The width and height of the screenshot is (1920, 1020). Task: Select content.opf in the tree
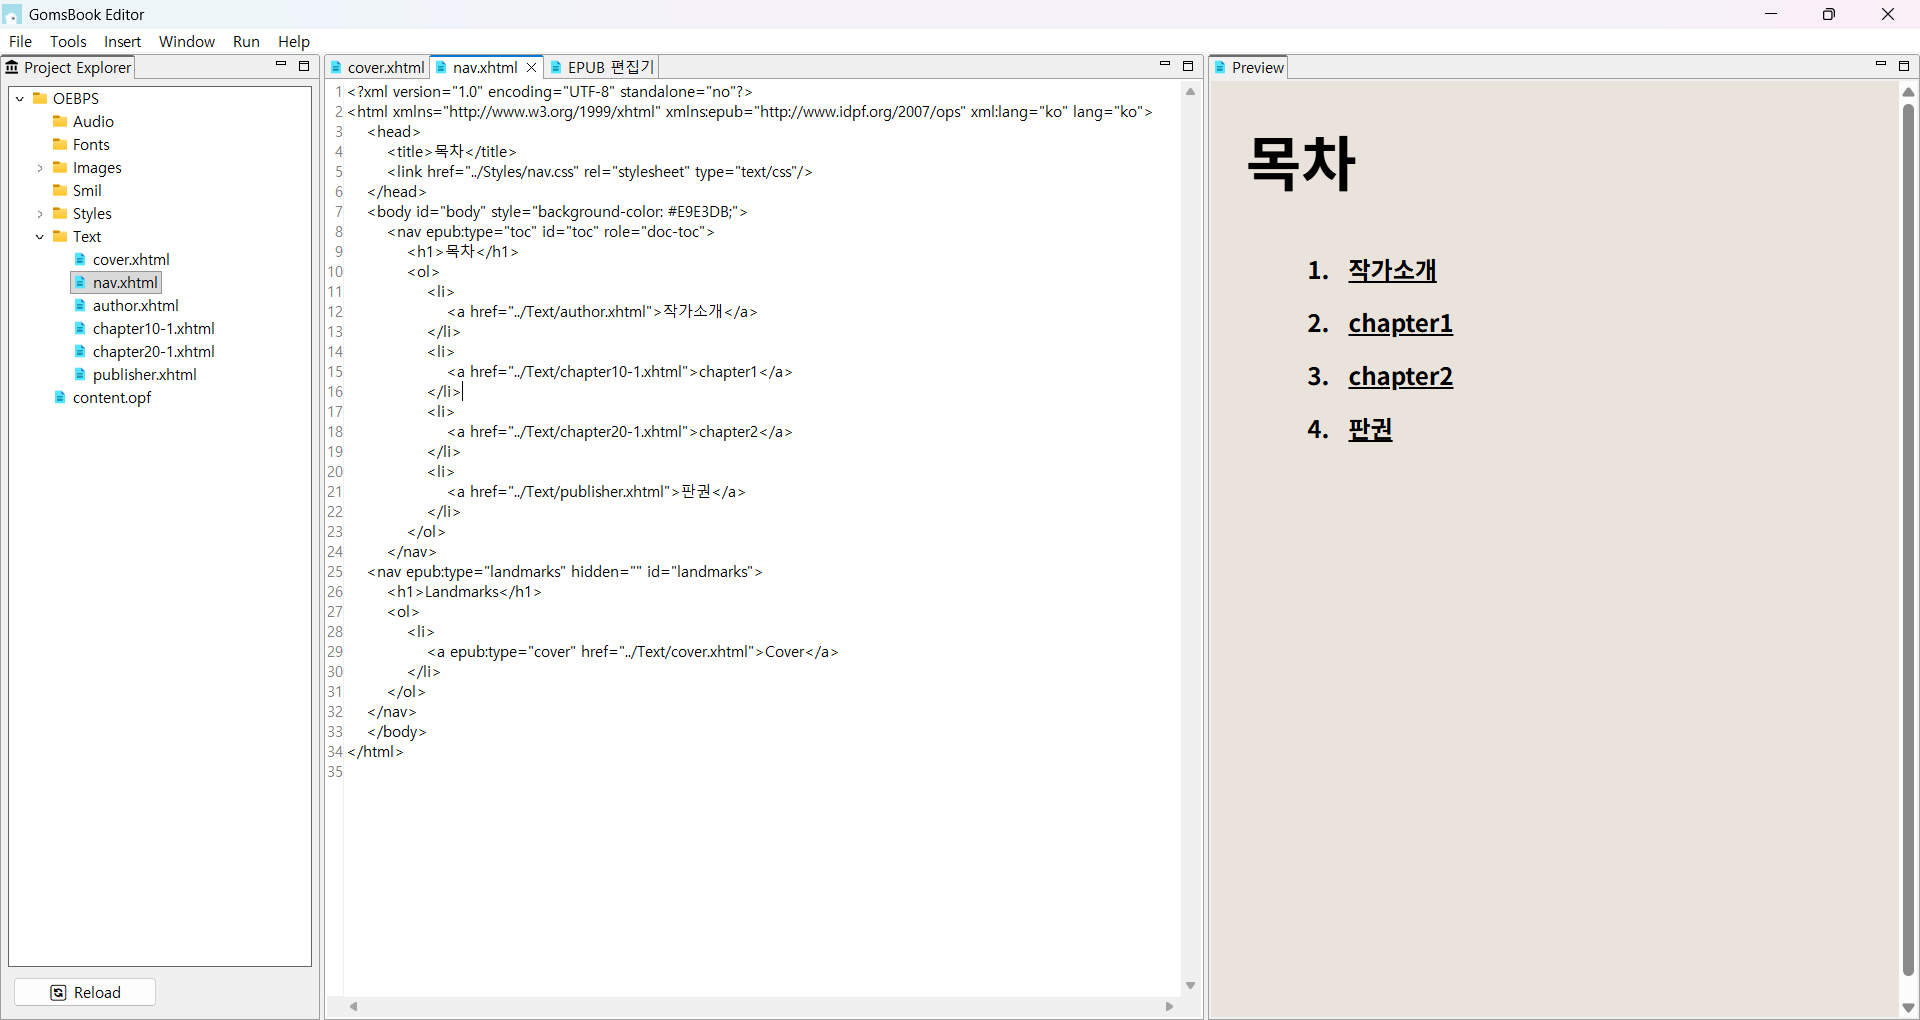[x=111, y=398]
